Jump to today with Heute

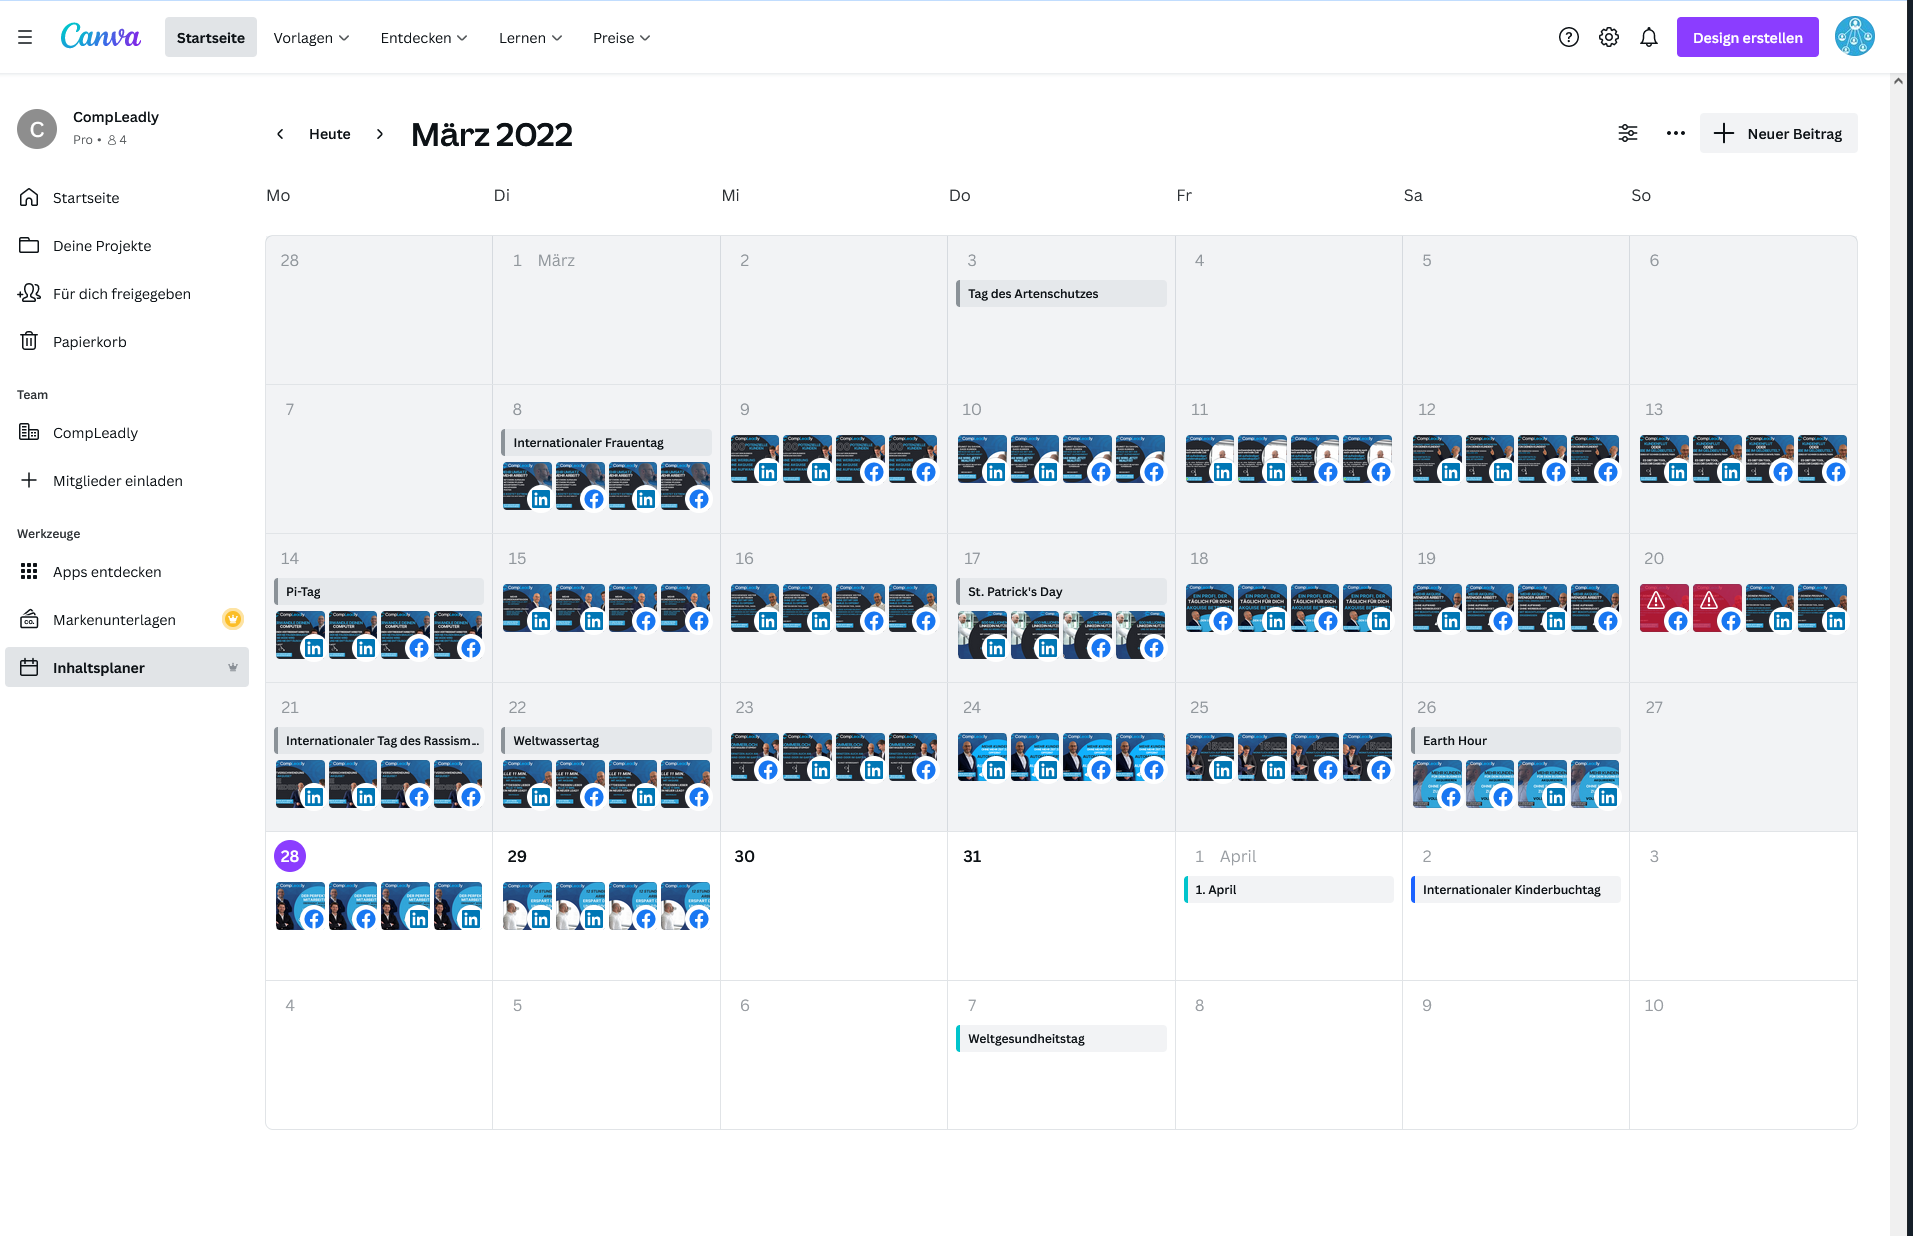click(x=329, y=134)
